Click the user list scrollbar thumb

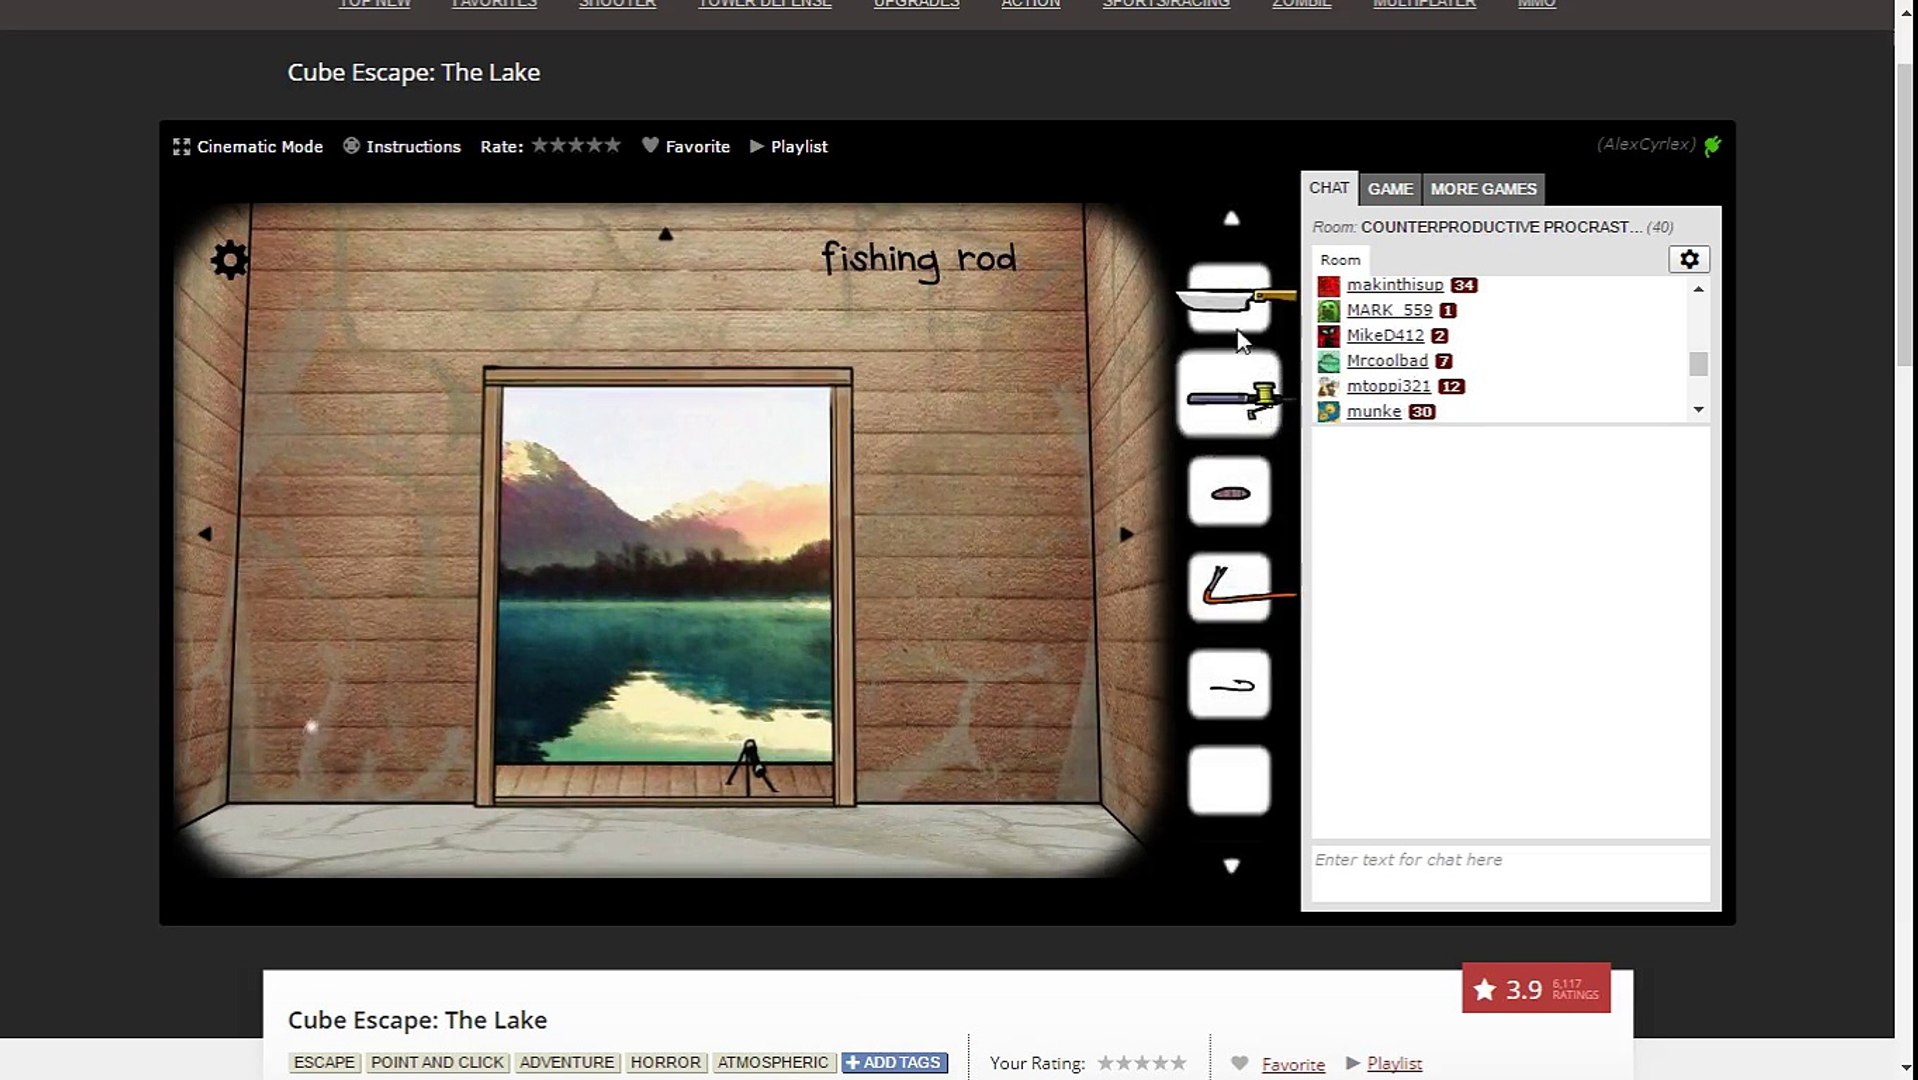coord(1698,364)
